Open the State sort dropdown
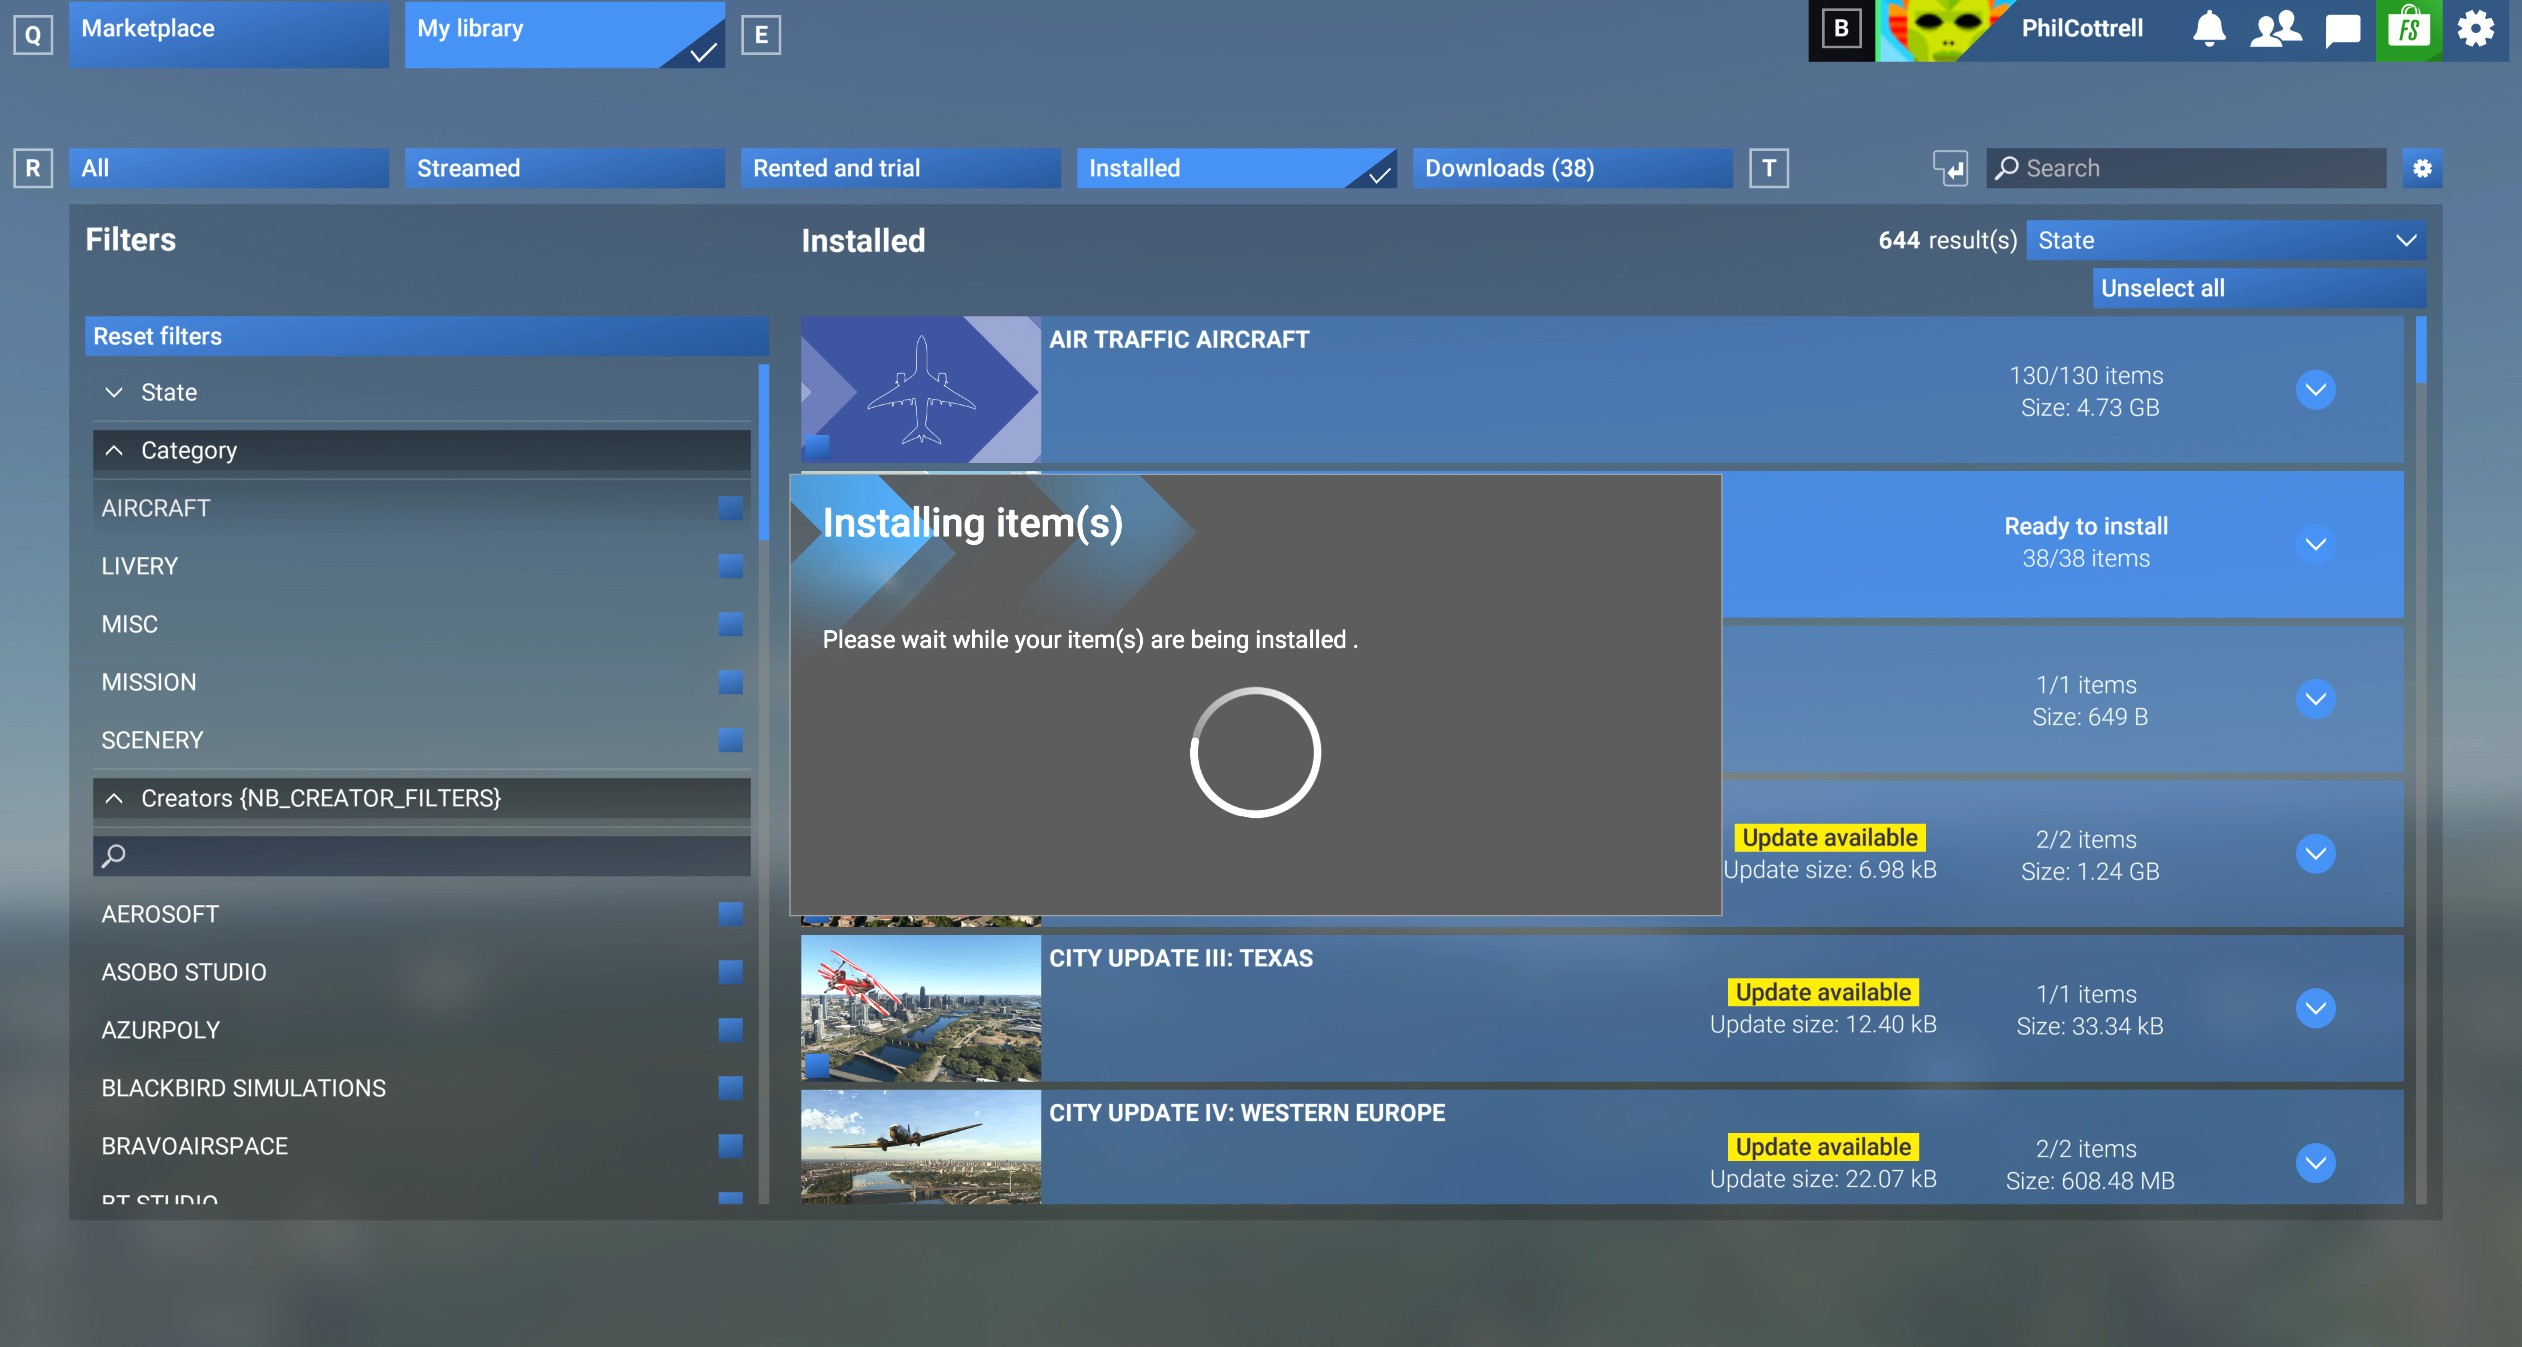The image size is (2522, 1347). 2226,240
